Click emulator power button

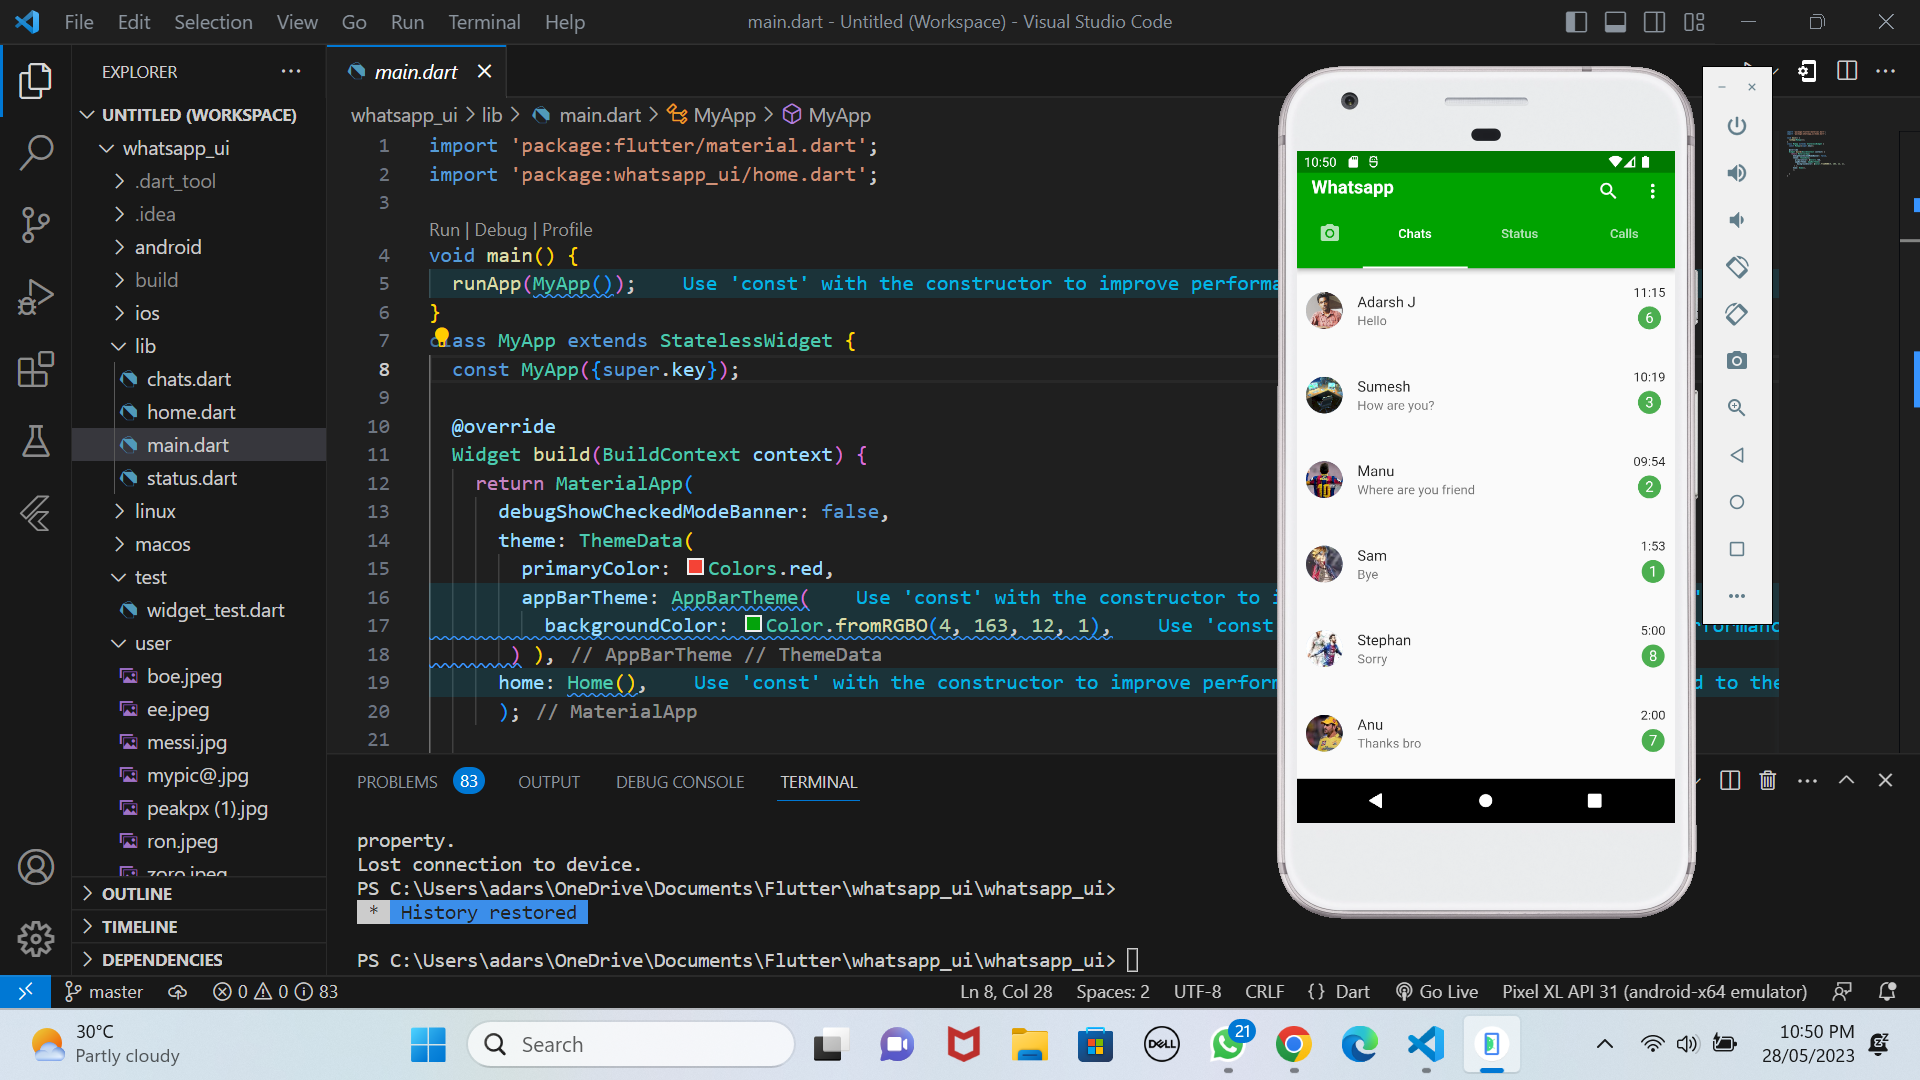click(x=1737, y=126)
